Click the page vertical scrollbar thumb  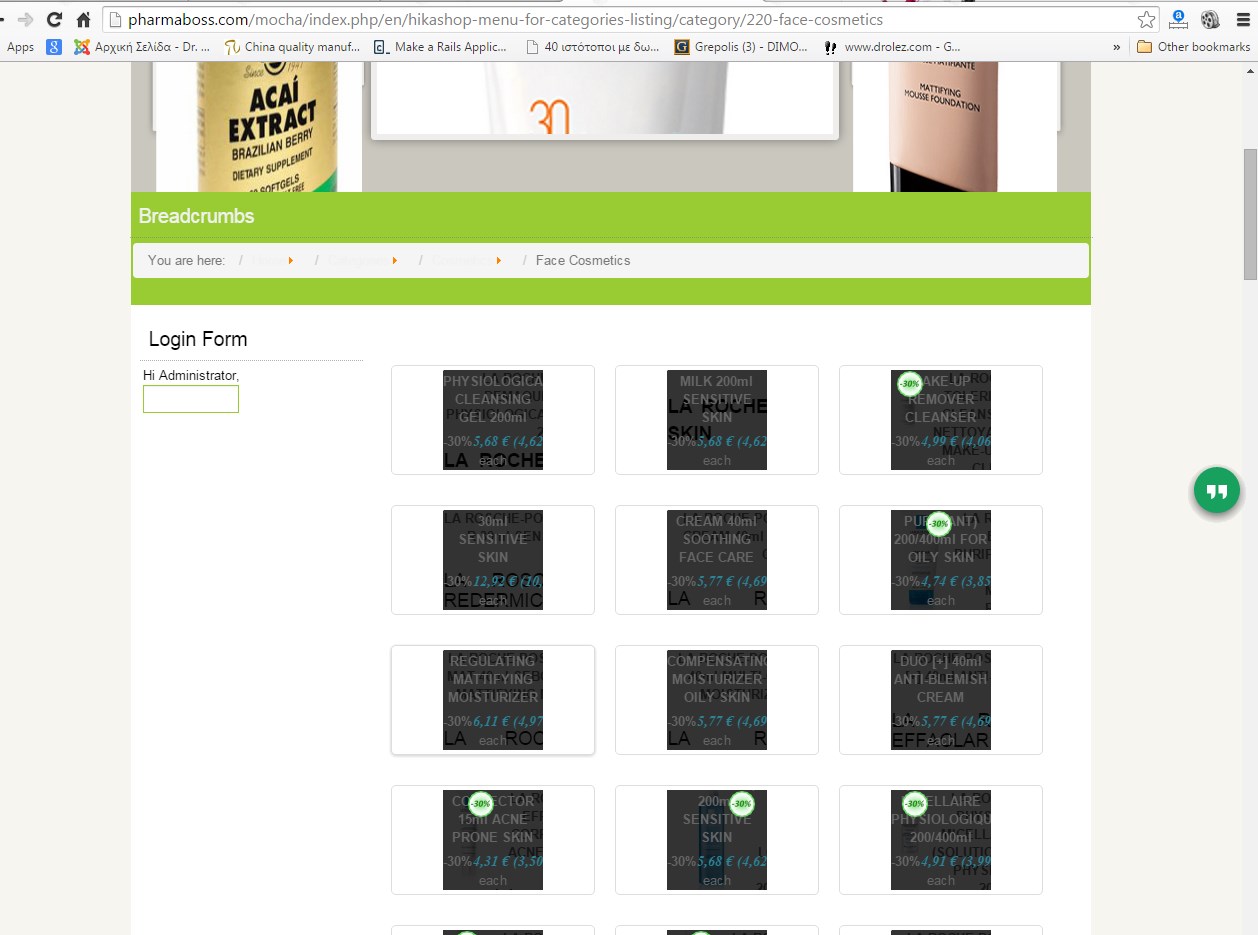(x=1250, y=214)
